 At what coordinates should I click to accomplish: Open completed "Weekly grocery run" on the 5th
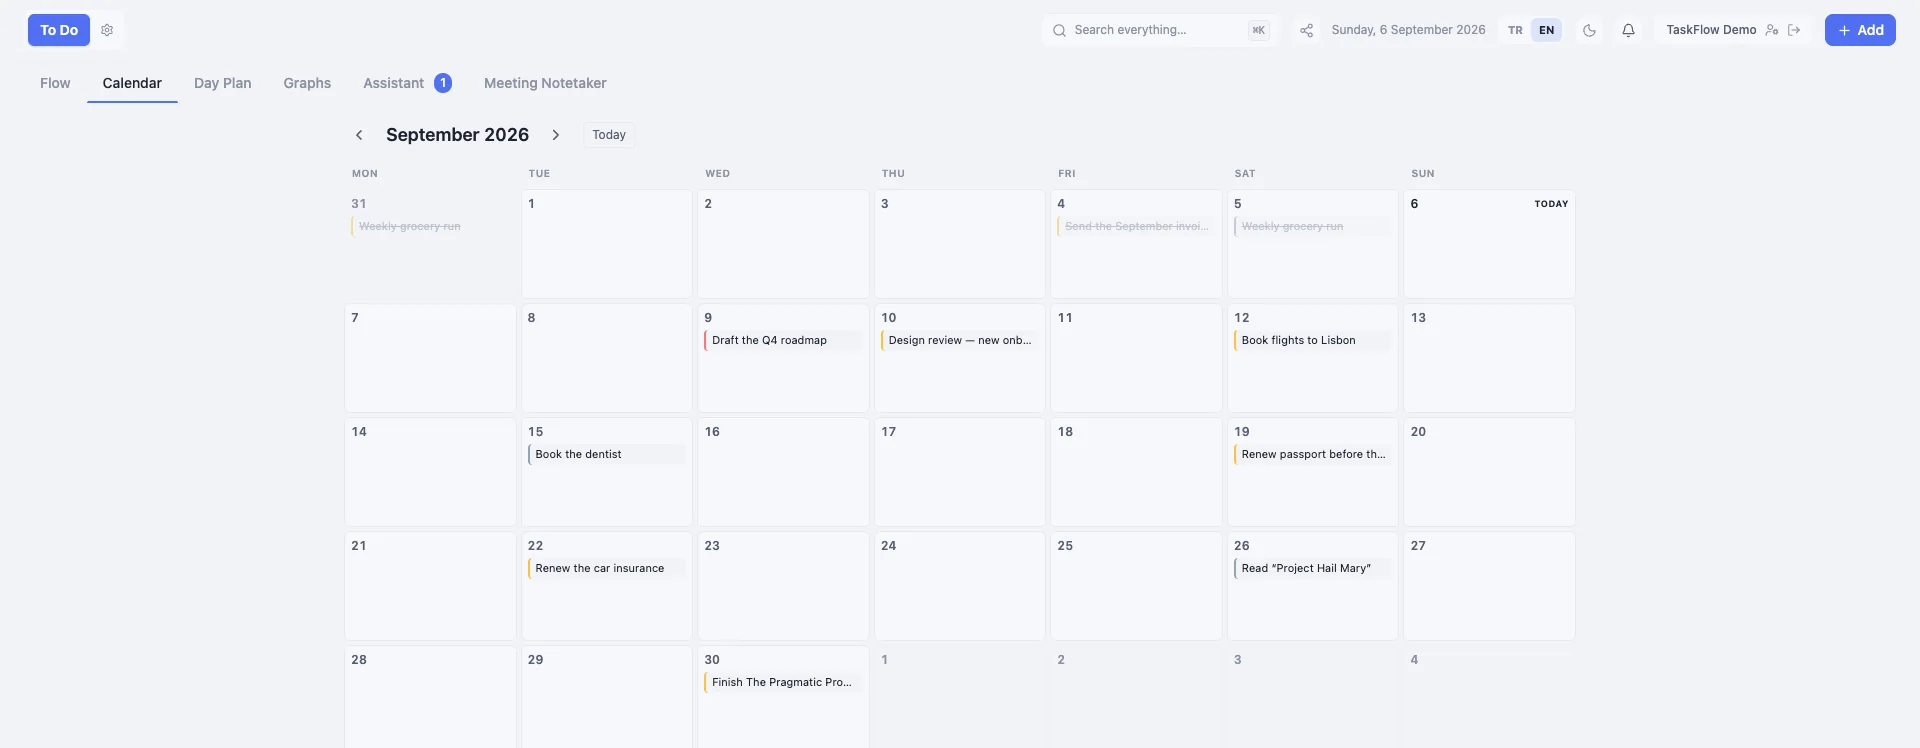coord(1313,226)
